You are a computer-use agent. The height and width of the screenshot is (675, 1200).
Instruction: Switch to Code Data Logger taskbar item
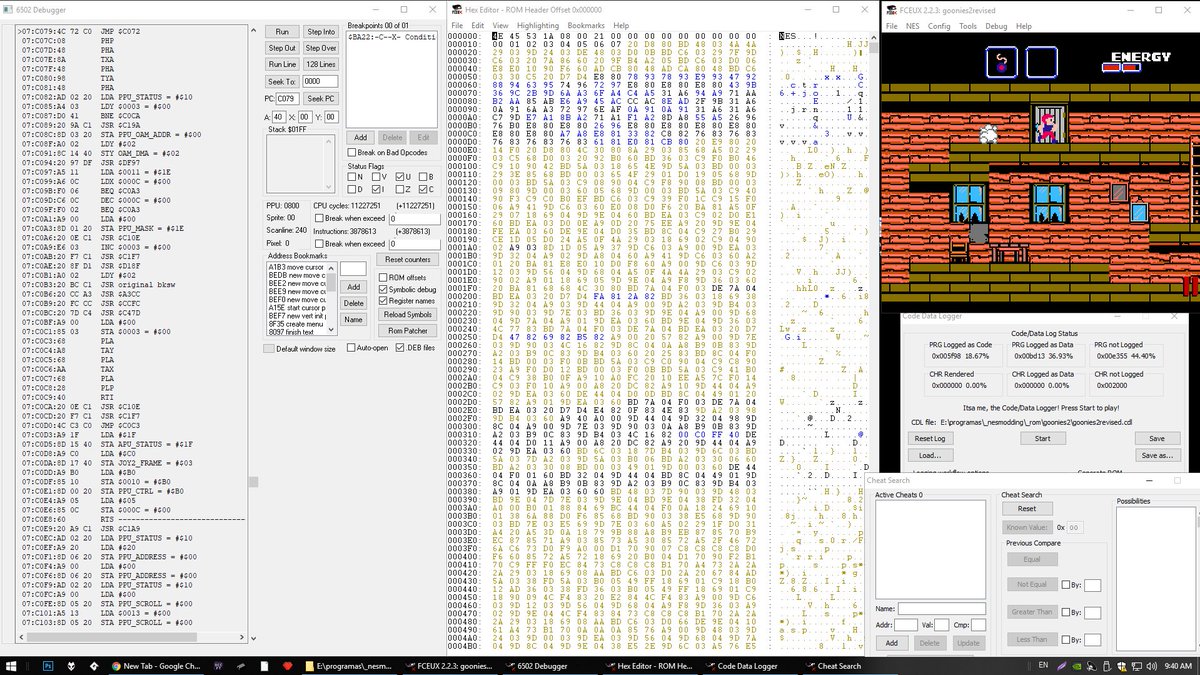click(748, 665)
